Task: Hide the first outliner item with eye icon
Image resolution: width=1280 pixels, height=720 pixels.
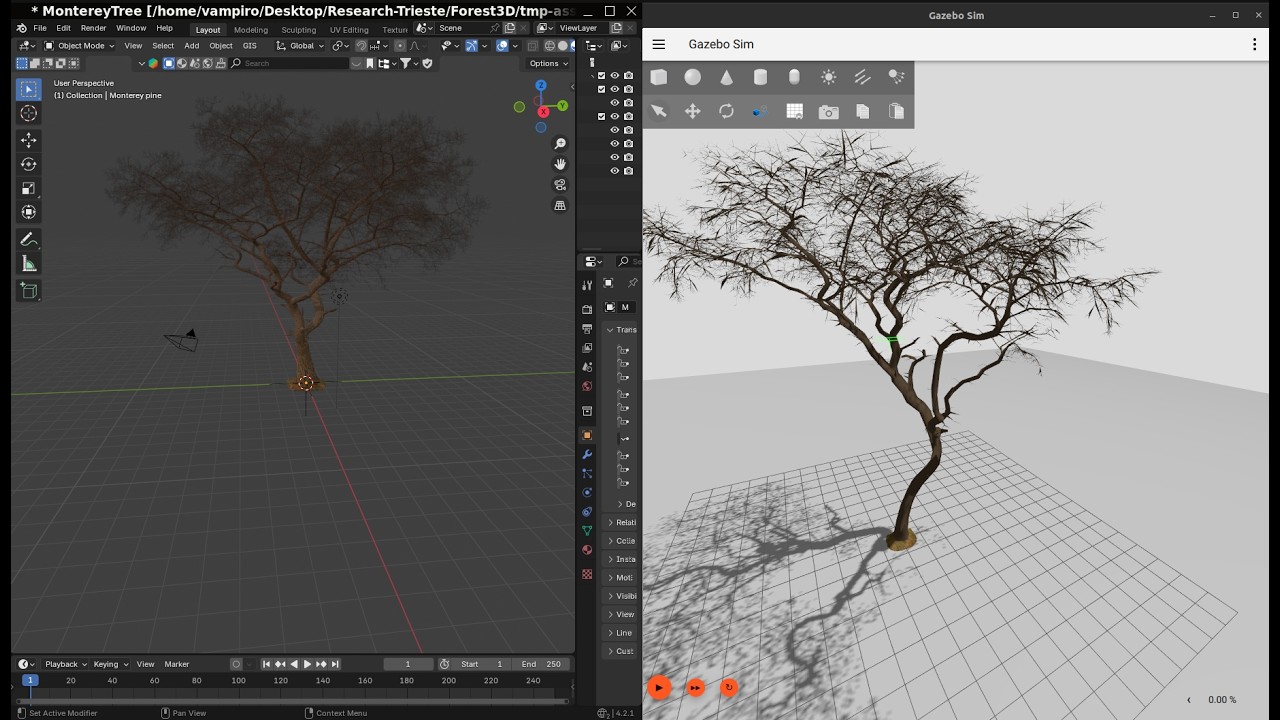Action: point(615,76)
